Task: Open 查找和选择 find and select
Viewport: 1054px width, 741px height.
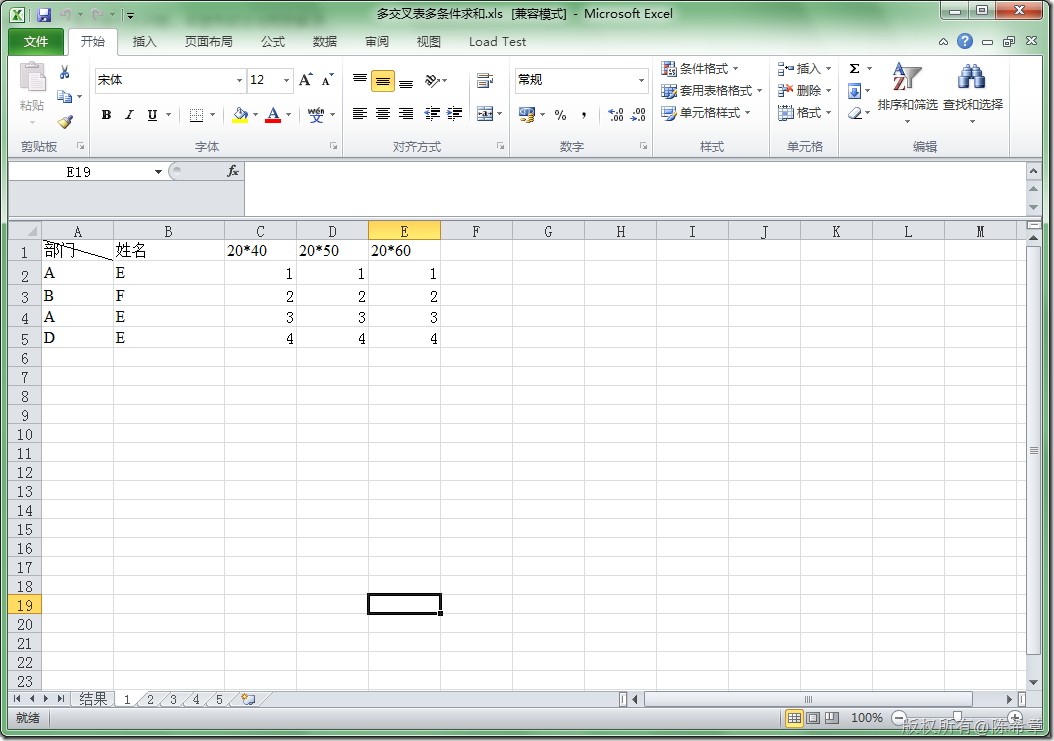Action: coord(973,93)
